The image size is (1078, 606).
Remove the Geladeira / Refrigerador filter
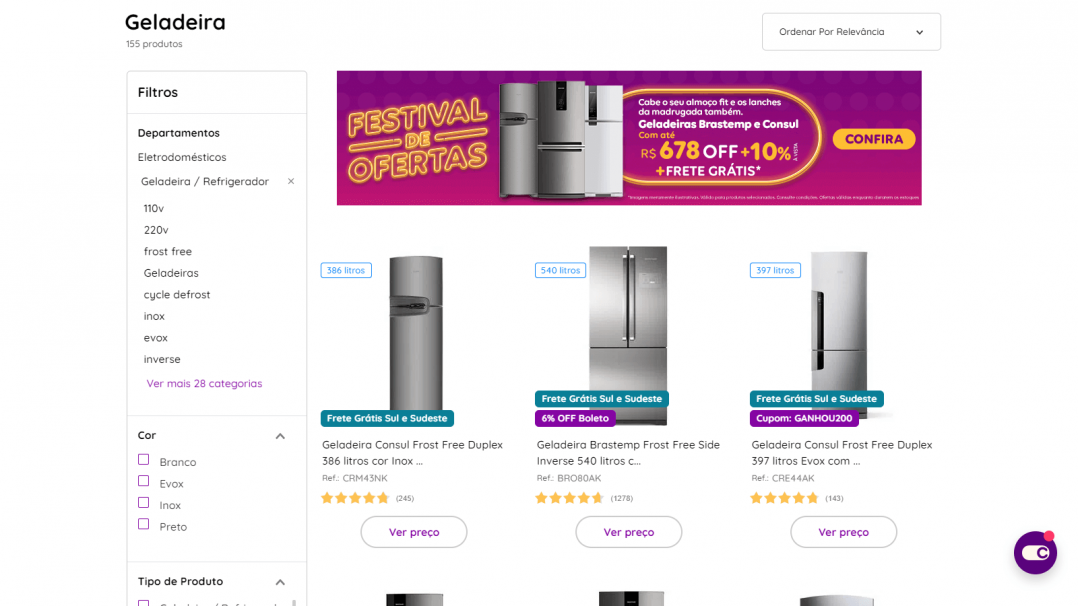pos(290,182)
